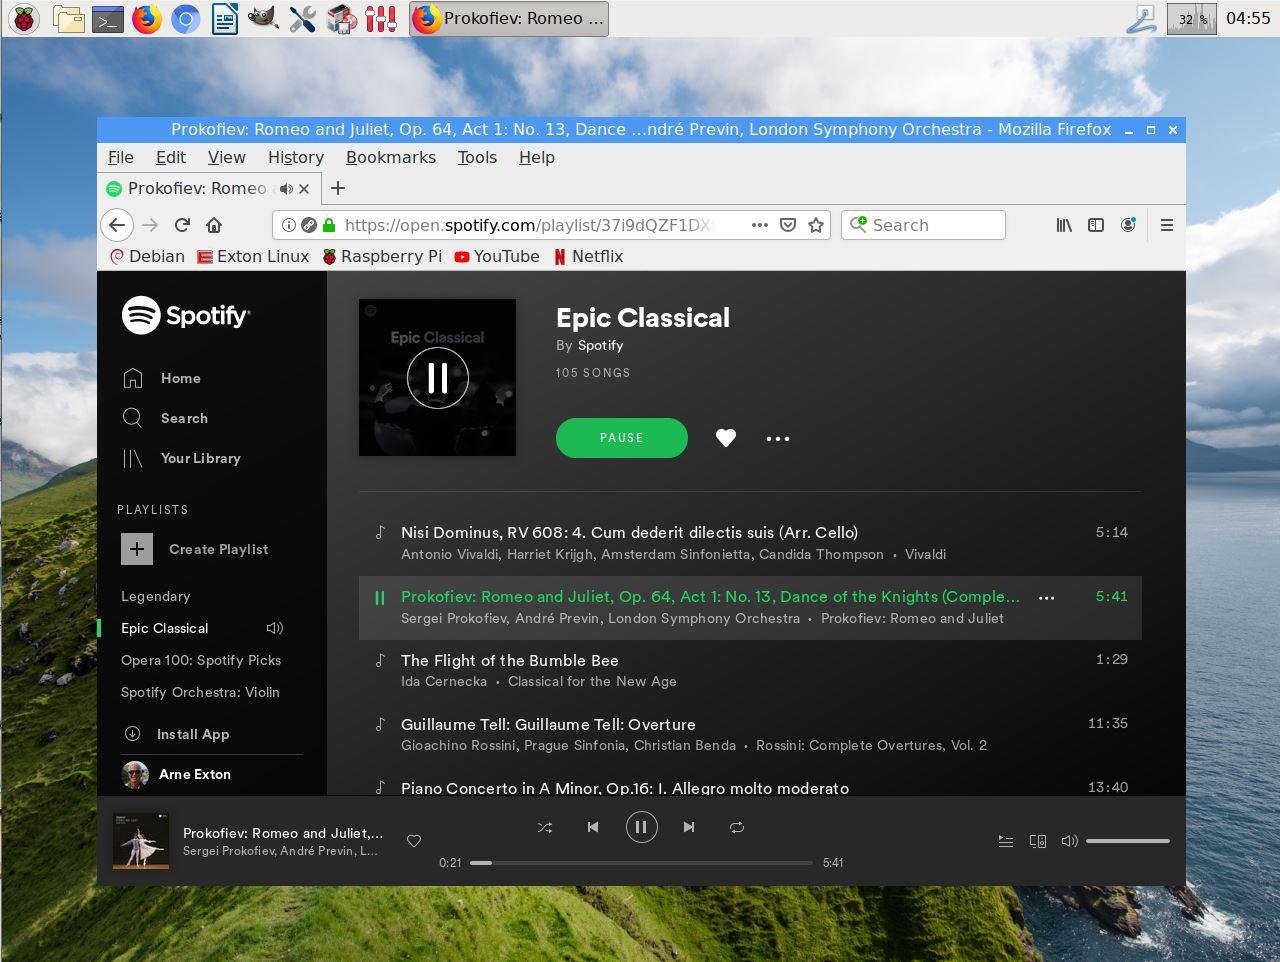1280x962 pixels.
Task: Seek in the track progress bar
Action: pos(641,862)
